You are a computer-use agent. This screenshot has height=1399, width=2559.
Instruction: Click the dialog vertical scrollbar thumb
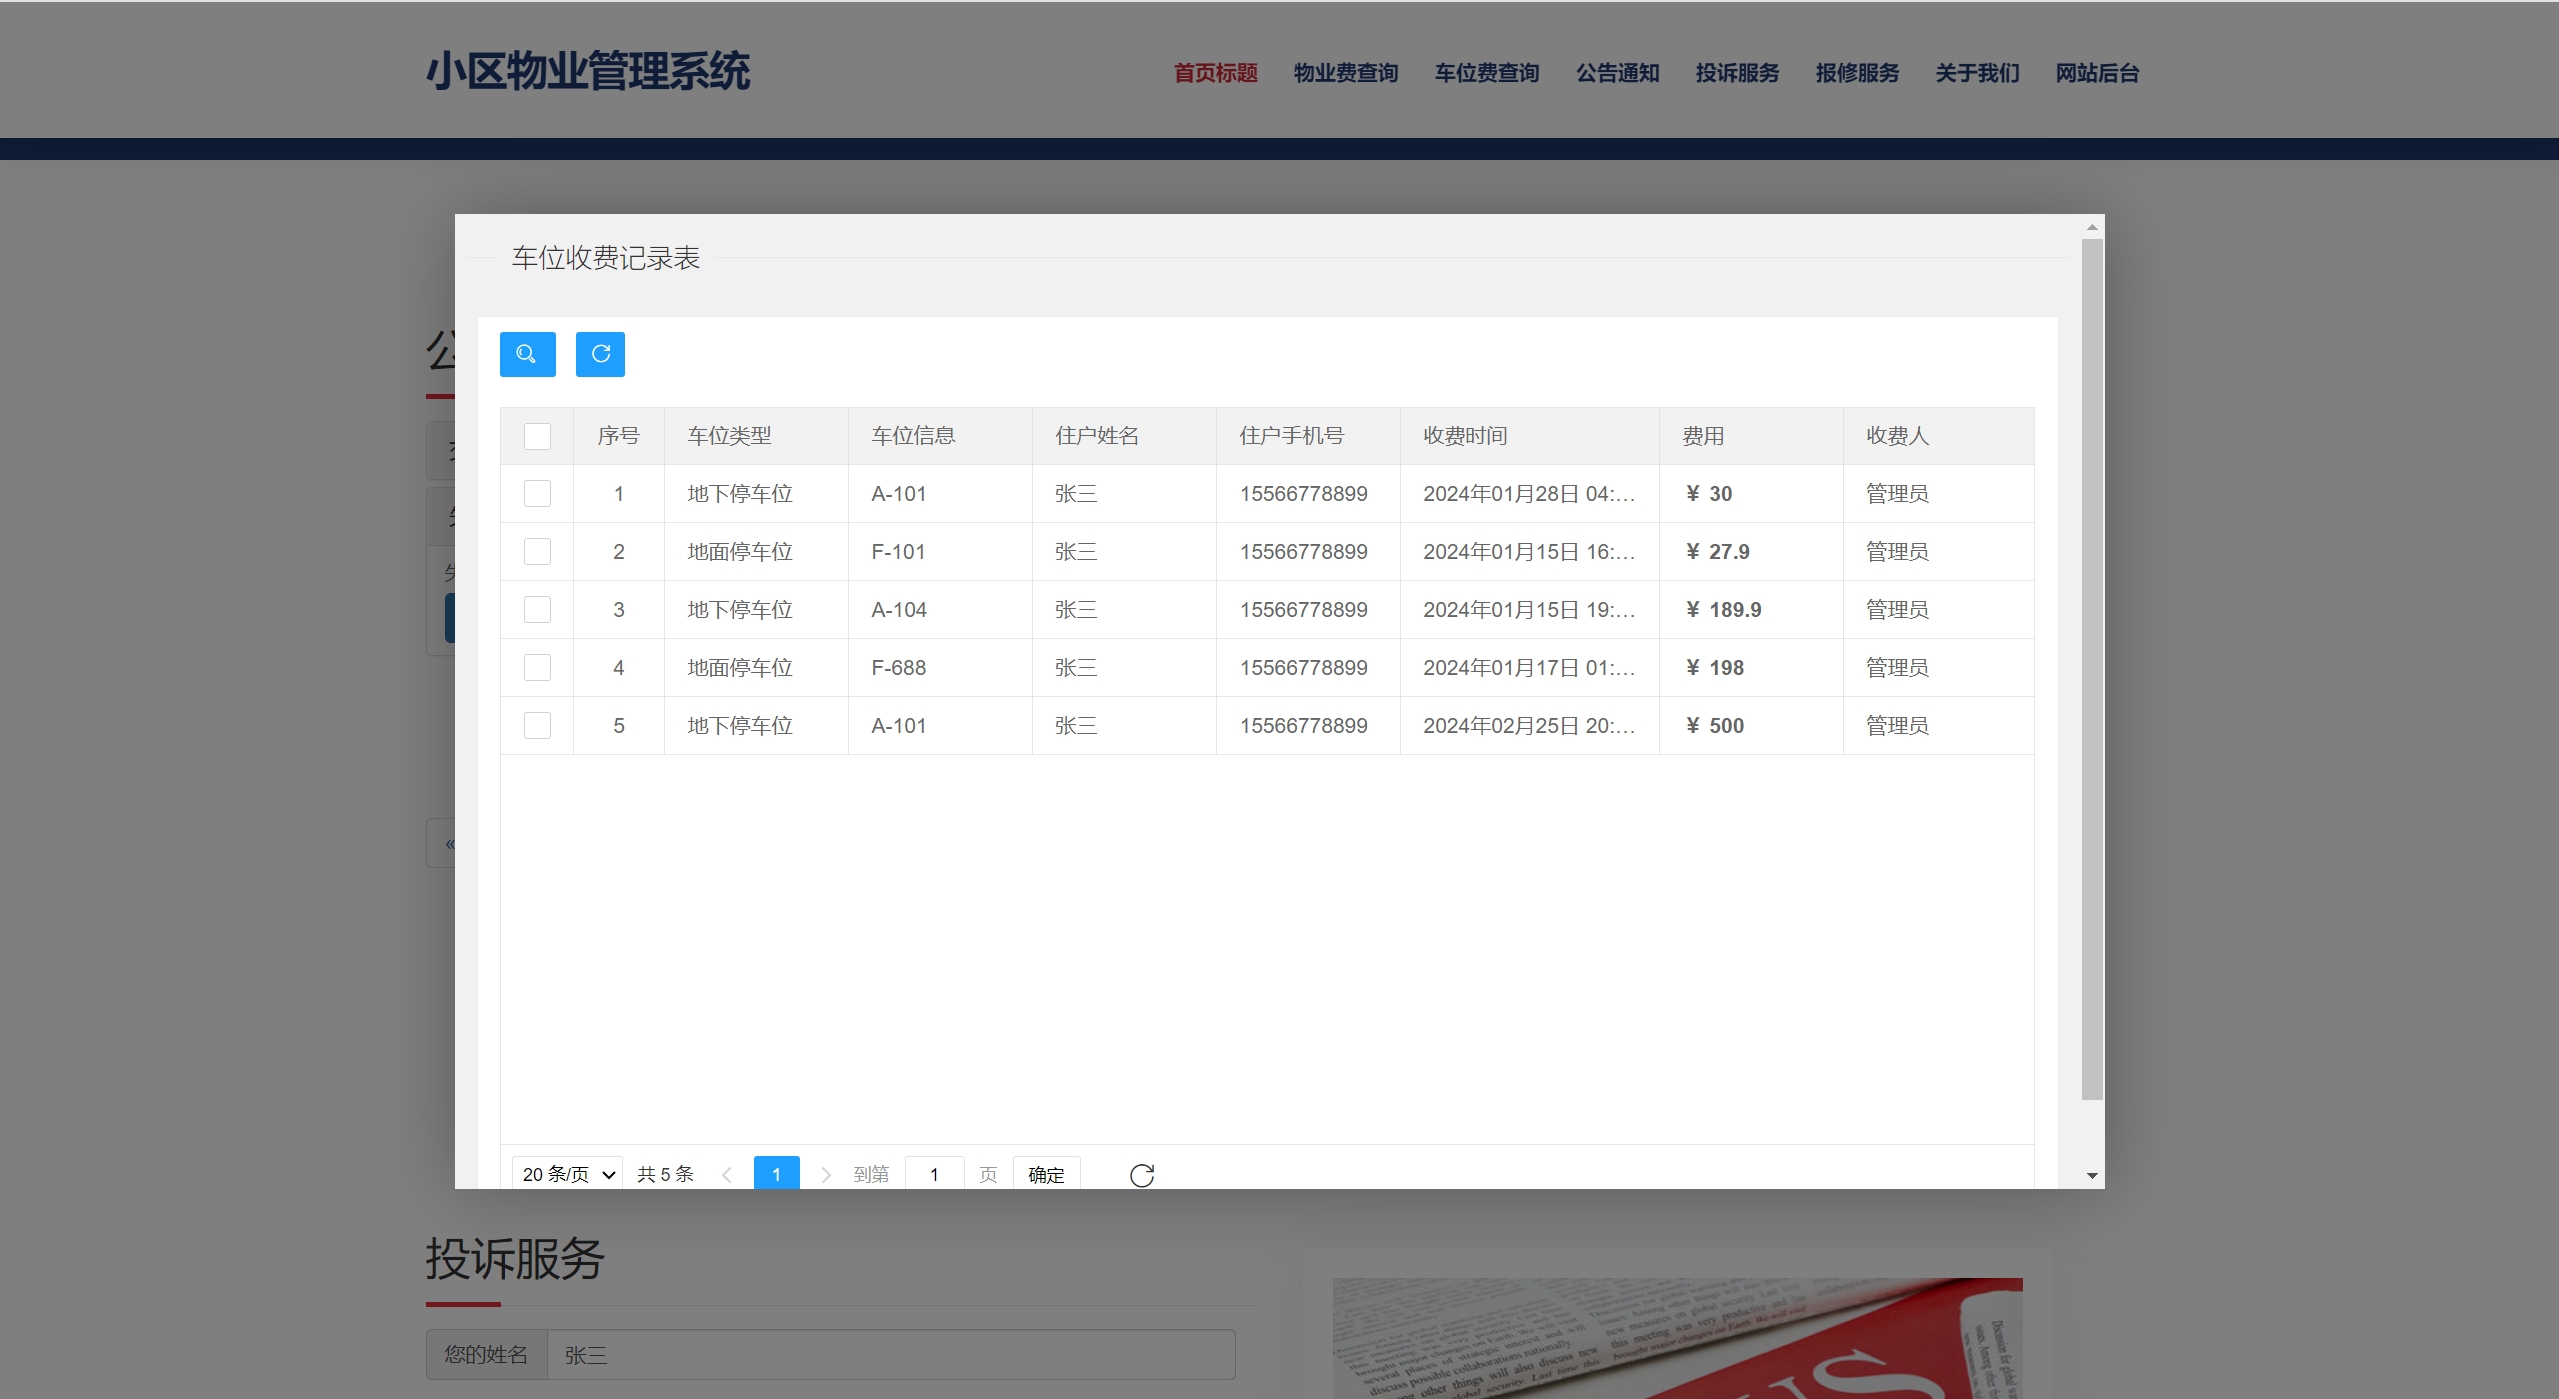pos(2092,668)
